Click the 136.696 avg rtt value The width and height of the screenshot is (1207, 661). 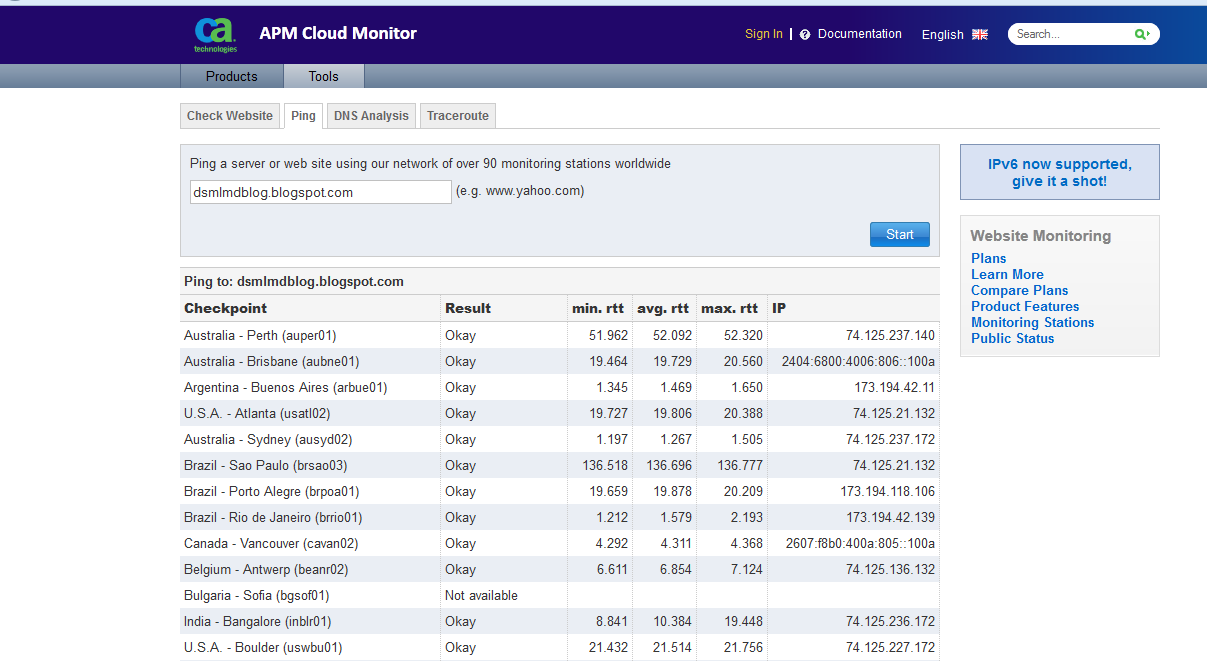point(669,465)
